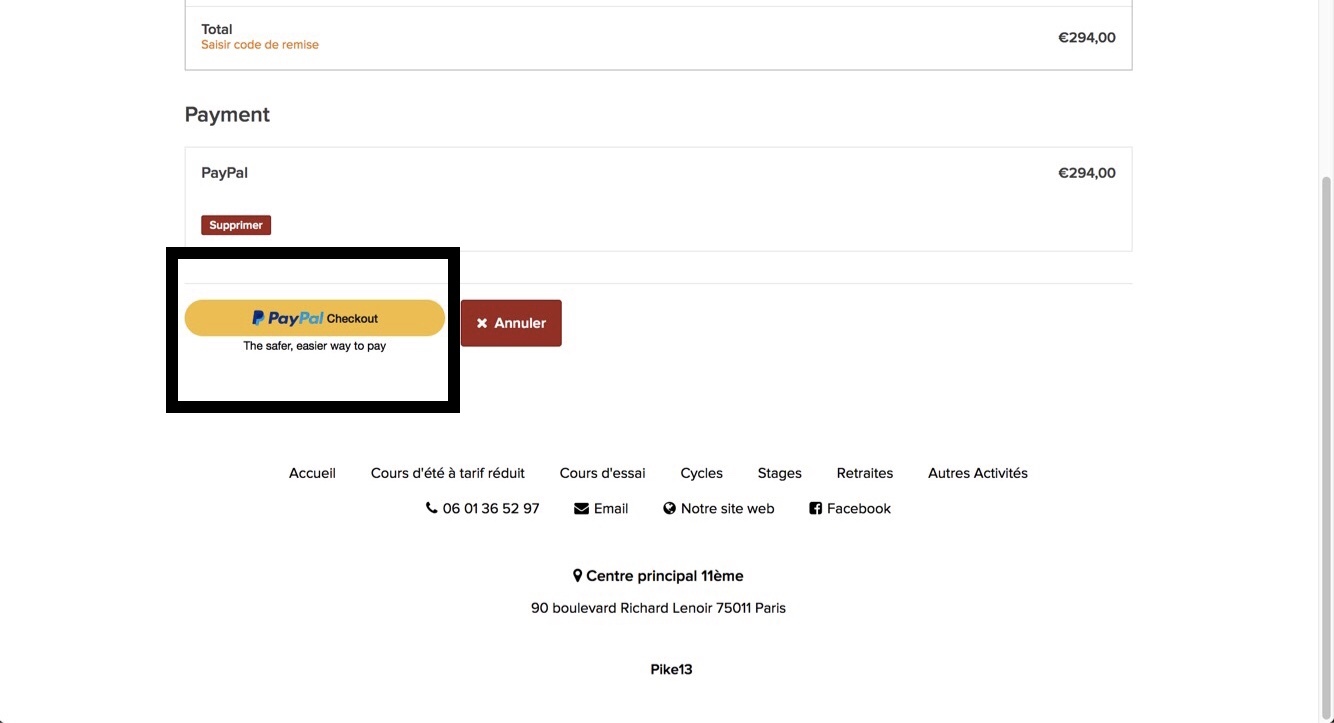Open Cours d'essai link
The image size is (1334, 723).
(603, 473)
